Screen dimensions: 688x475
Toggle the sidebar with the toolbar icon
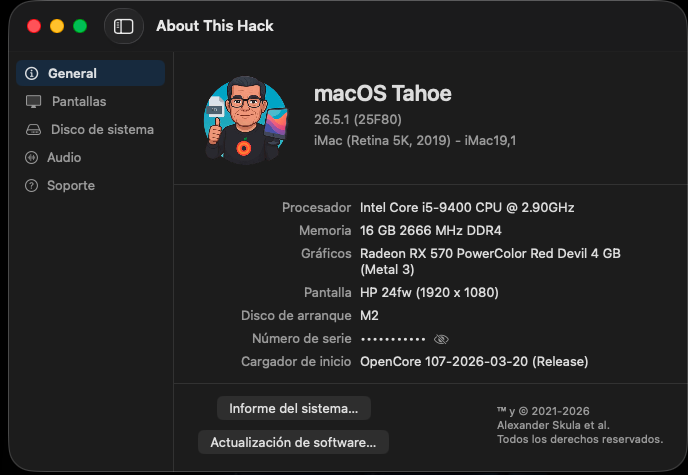tap(124, 26)
